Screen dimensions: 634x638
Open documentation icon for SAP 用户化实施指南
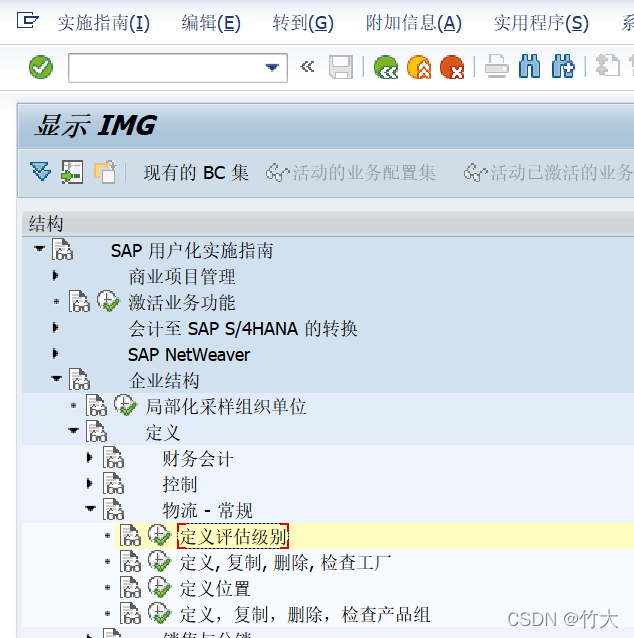(x=62, y=250)
